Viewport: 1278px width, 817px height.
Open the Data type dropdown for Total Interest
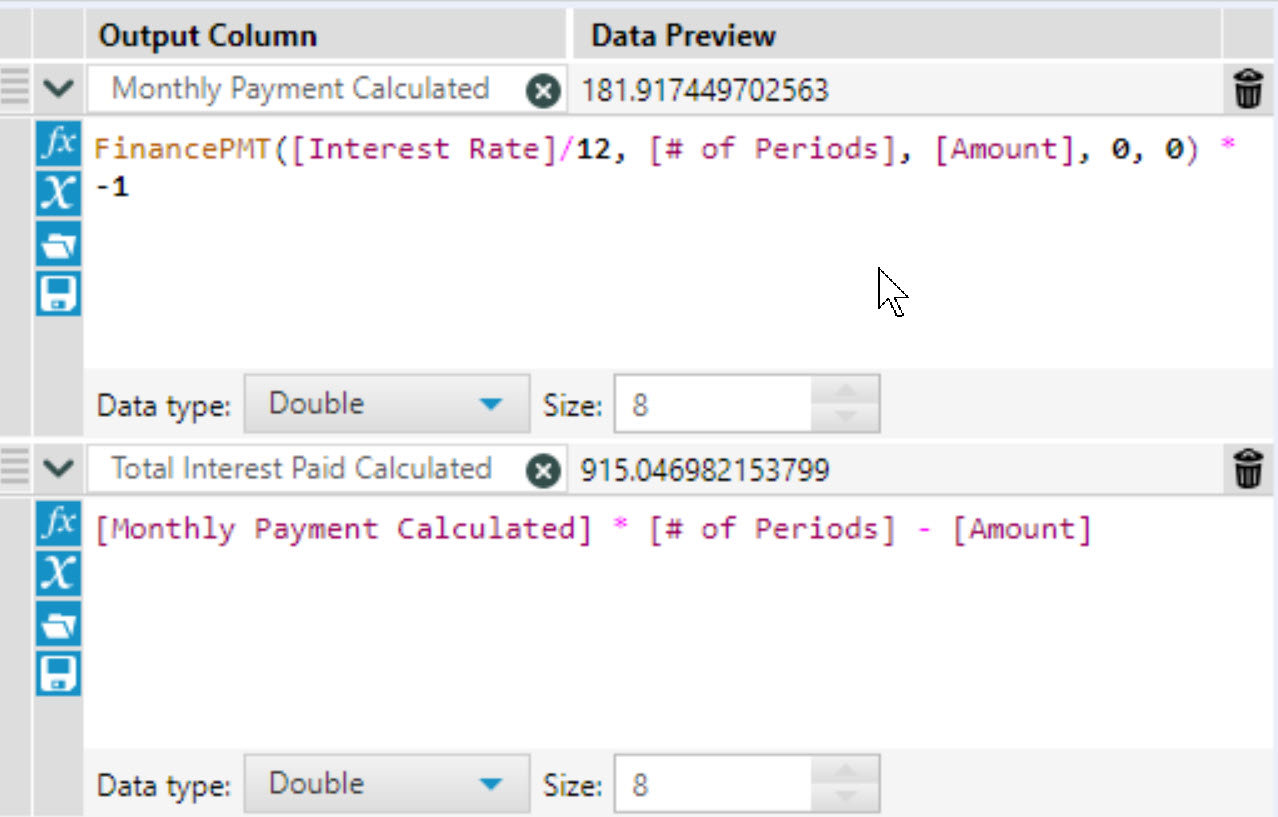click(488, 784)
